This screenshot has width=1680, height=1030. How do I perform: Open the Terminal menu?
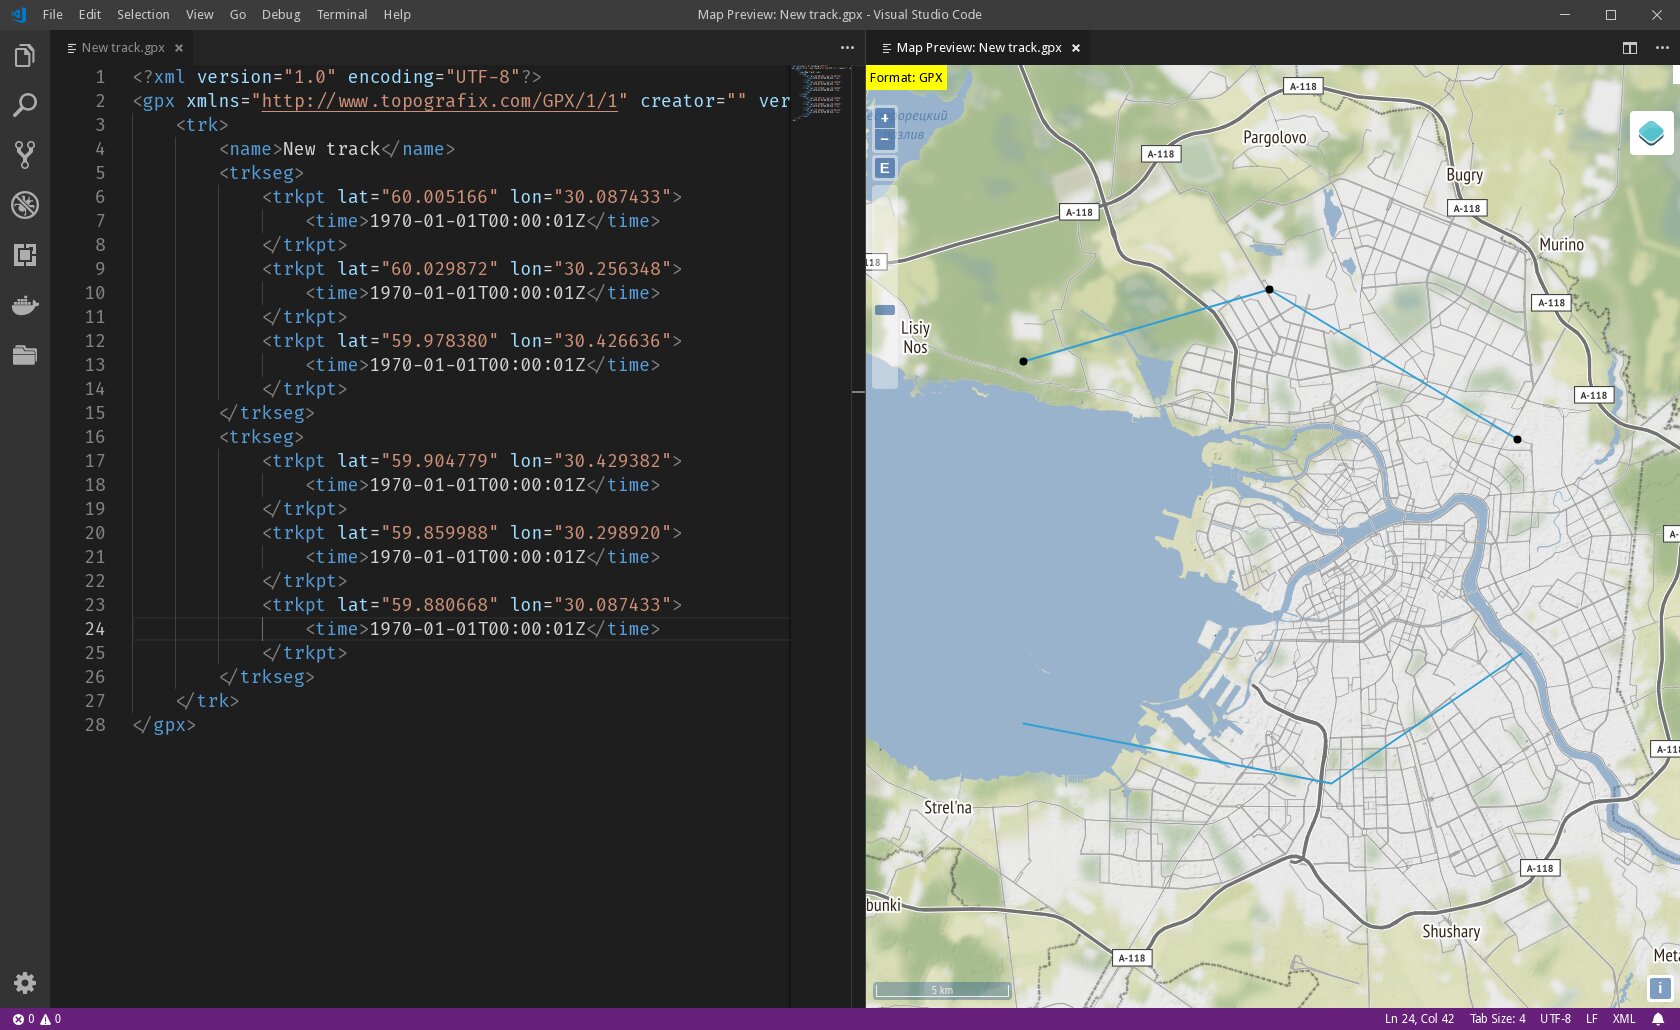point(342,14)
